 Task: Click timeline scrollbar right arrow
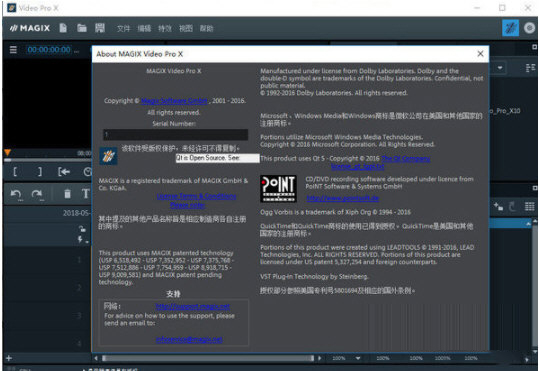(320, 358)
